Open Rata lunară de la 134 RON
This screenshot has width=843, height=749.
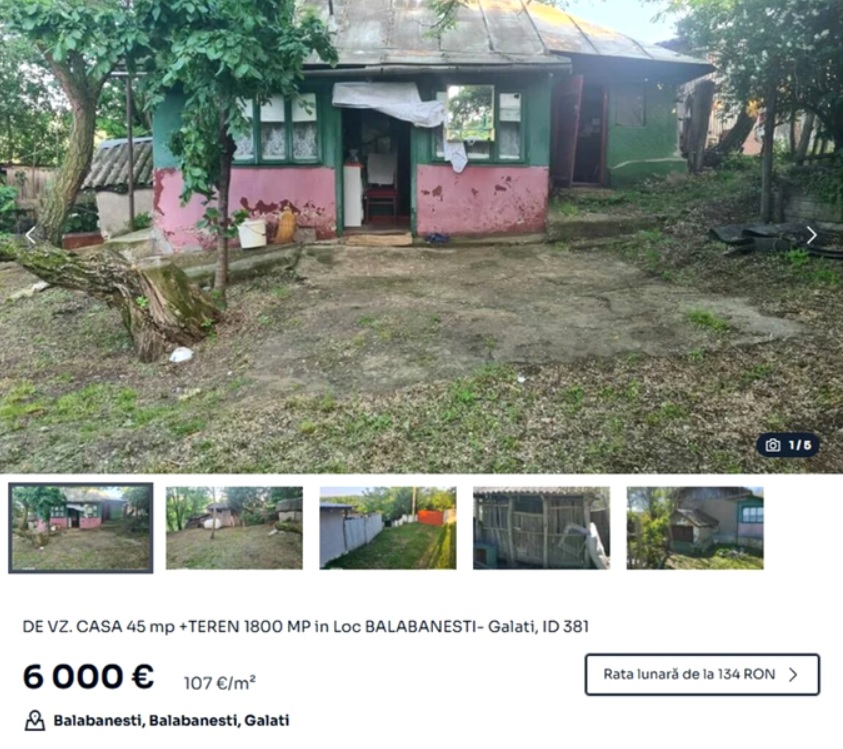702,675
